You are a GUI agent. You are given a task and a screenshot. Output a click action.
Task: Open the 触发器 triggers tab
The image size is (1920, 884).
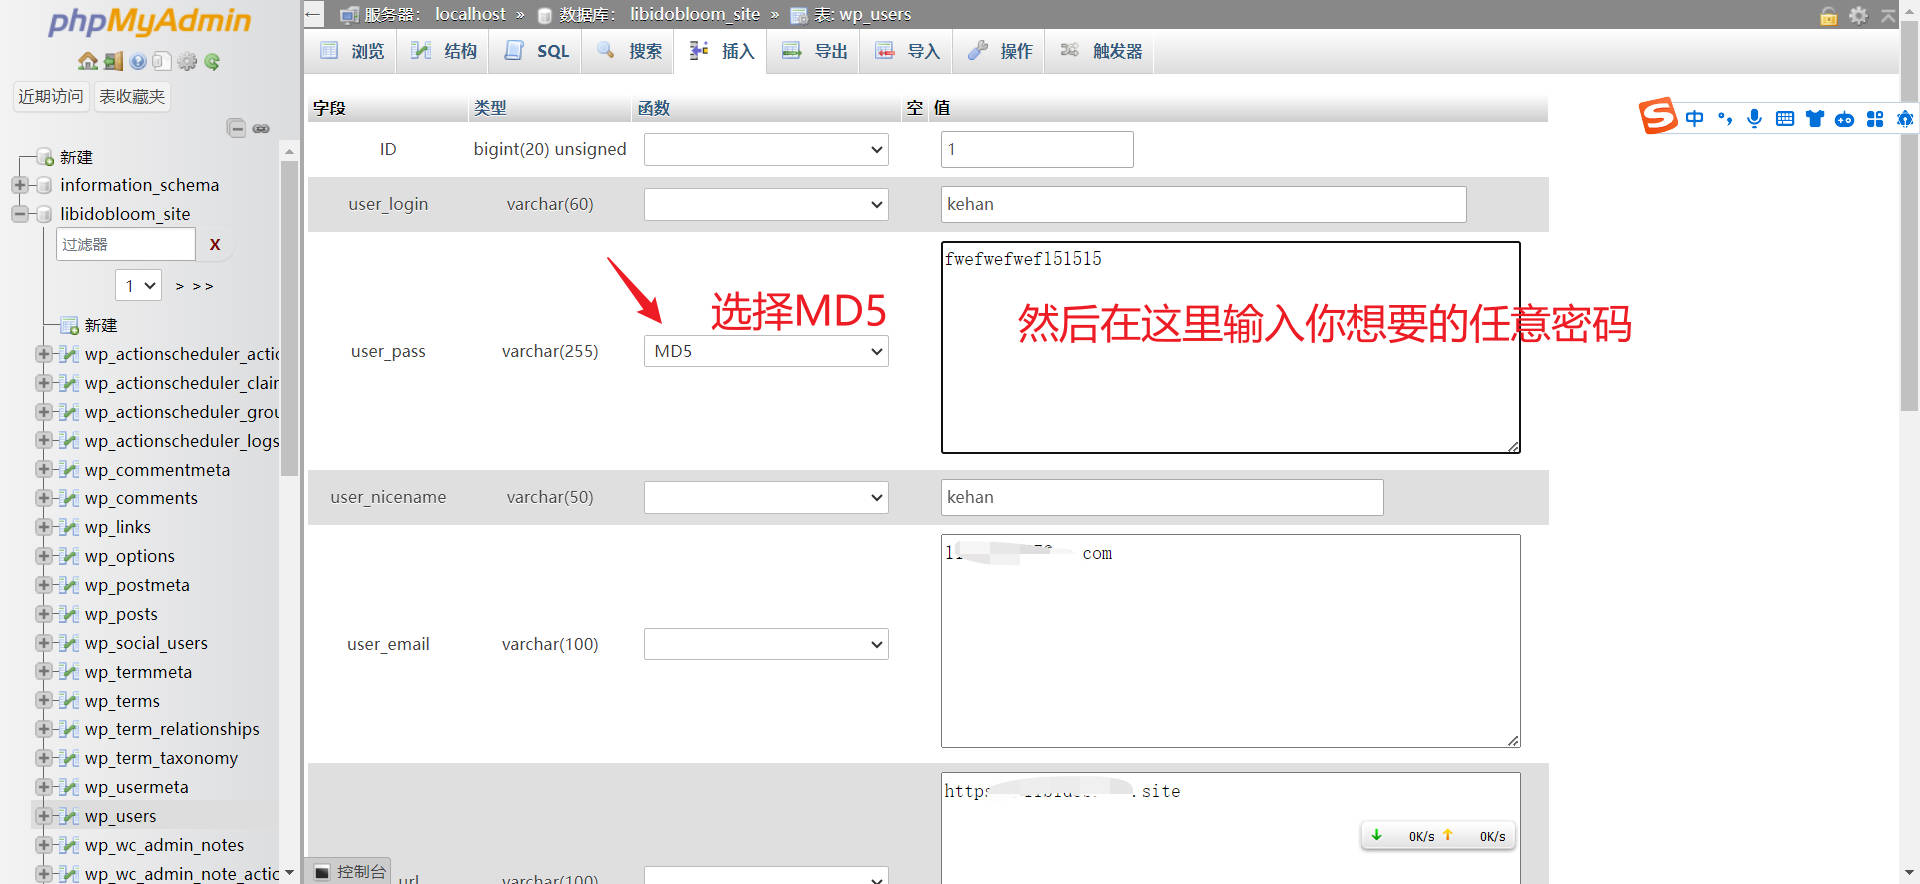pyautogui.click(x=1100, y=51)
